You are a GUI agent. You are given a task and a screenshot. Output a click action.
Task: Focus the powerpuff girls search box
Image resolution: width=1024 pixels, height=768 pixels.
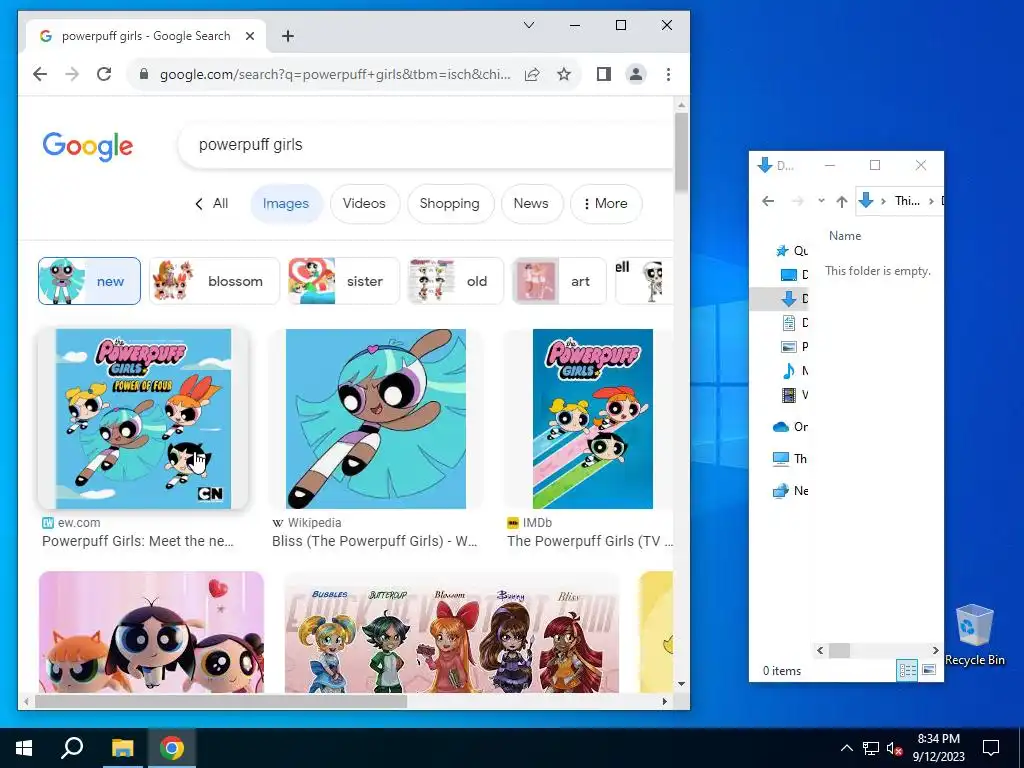pos(424,144)
